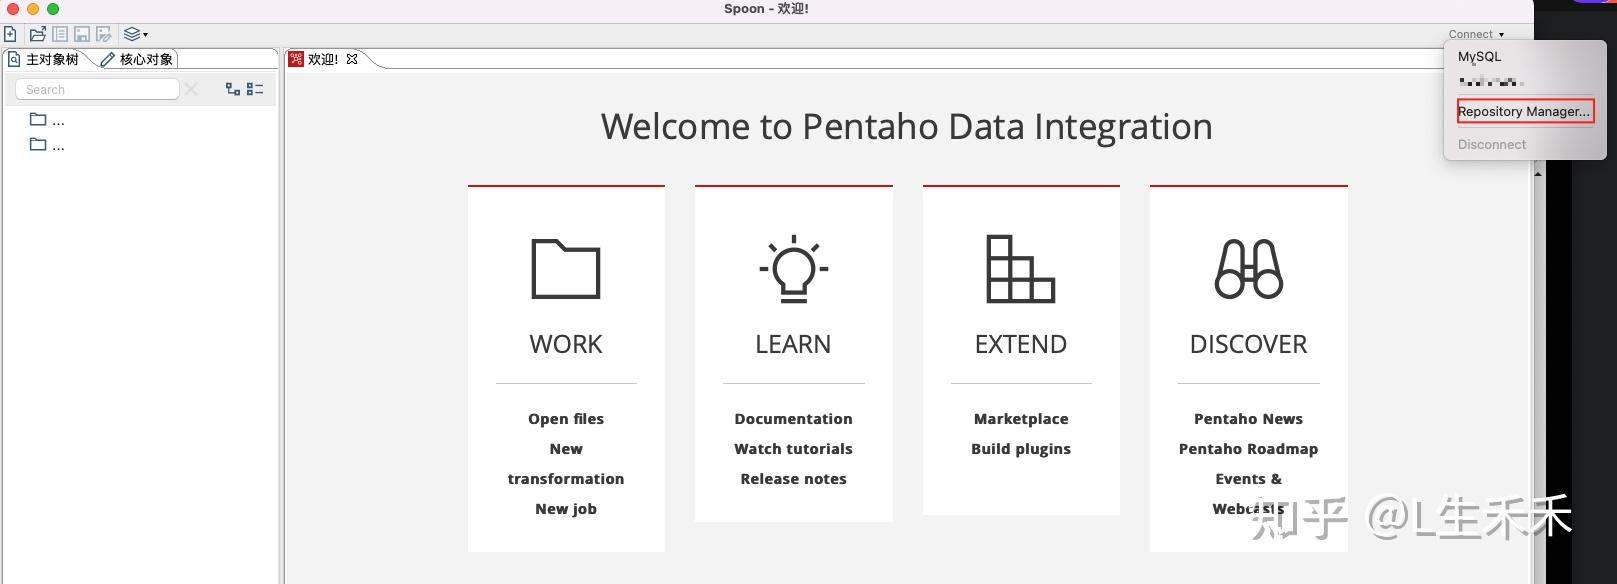Select Disconnect in the Connect menu

[x=1492, y=144]
